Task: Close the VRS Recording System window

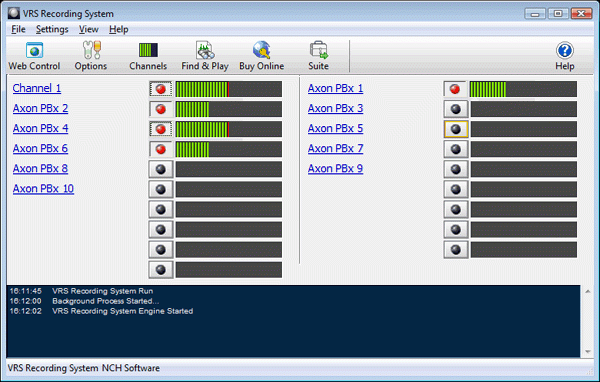Action: (581, 14)
